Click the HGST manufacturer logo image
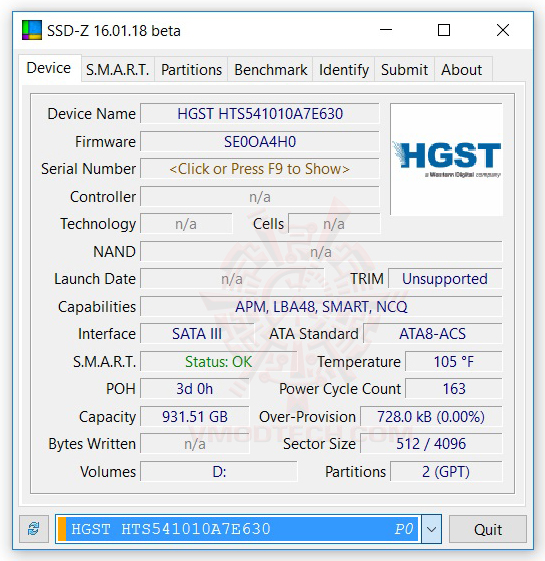545x561 pixels. tap(447, 160)
